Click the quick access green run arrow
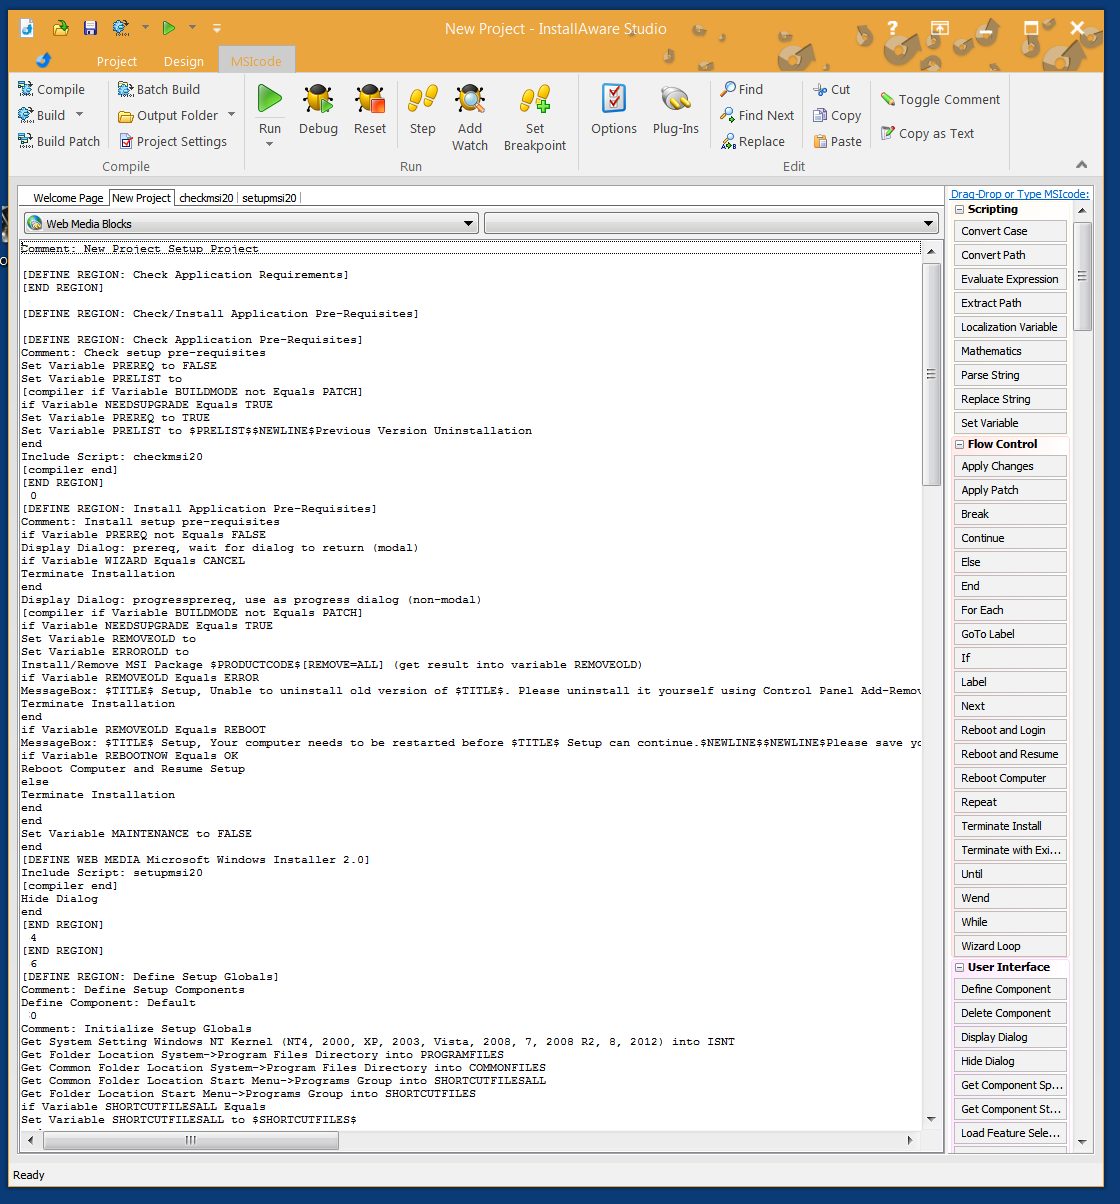Viewport: 1120px width, 1204px height. (x=169, y=28)
